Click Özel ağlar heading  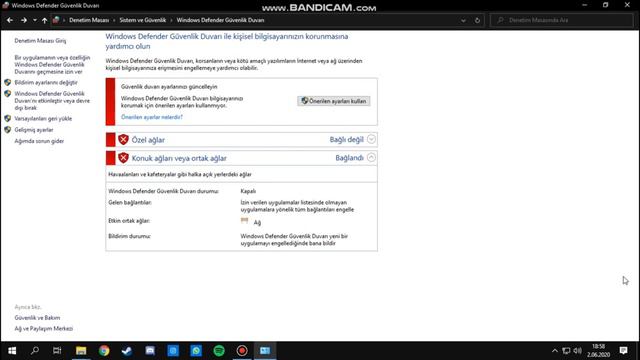(x=148, y=140)
